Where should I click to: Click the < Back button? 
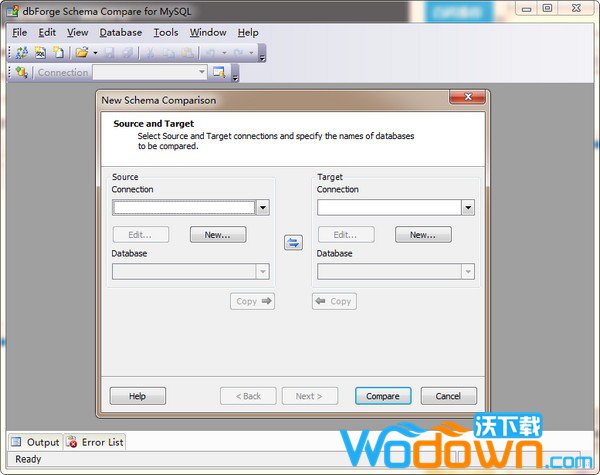248,396
